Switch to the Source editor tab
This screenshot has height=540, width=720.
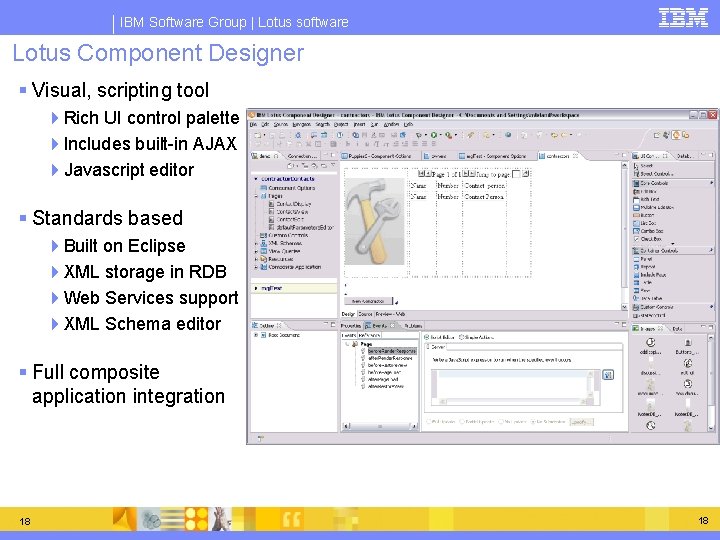tap(365, 314)
